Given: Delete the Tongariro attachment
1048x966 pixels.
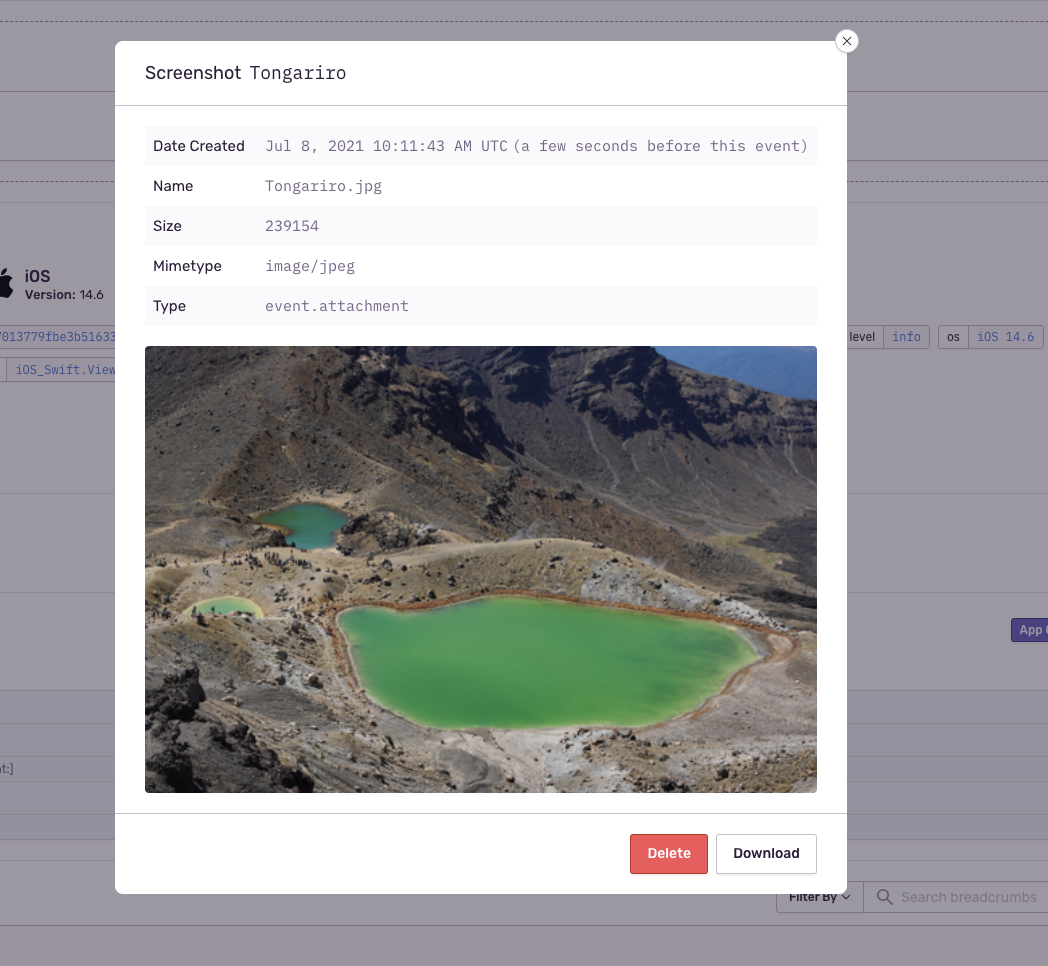Looking at the screenshot, I should point(668,854).
